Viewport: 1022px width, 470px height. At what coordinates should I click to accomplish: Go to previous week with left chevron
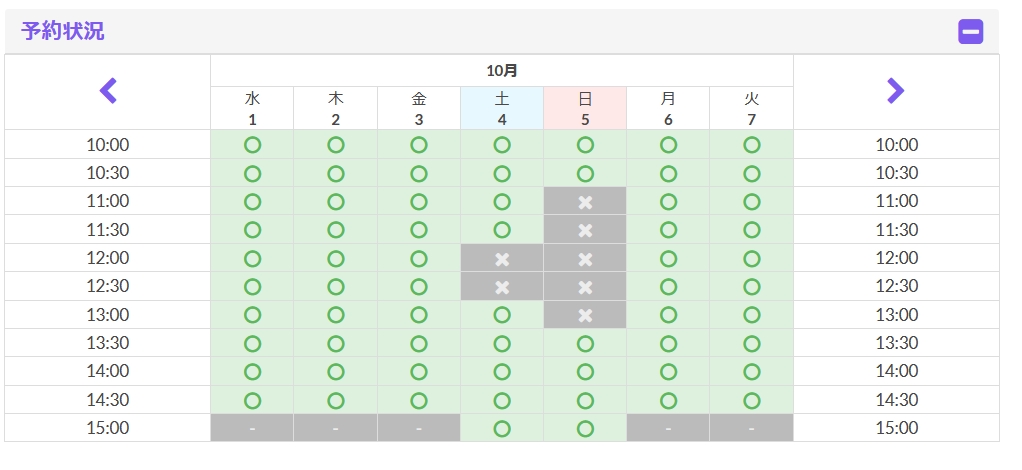click(108, 91)
